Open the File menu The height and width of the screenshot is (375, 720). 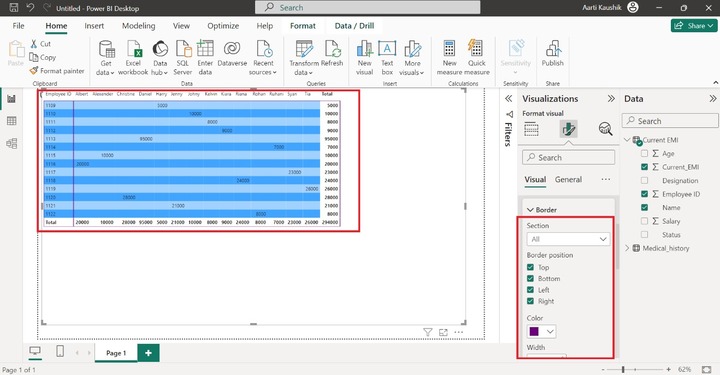(x=18, y=26)
